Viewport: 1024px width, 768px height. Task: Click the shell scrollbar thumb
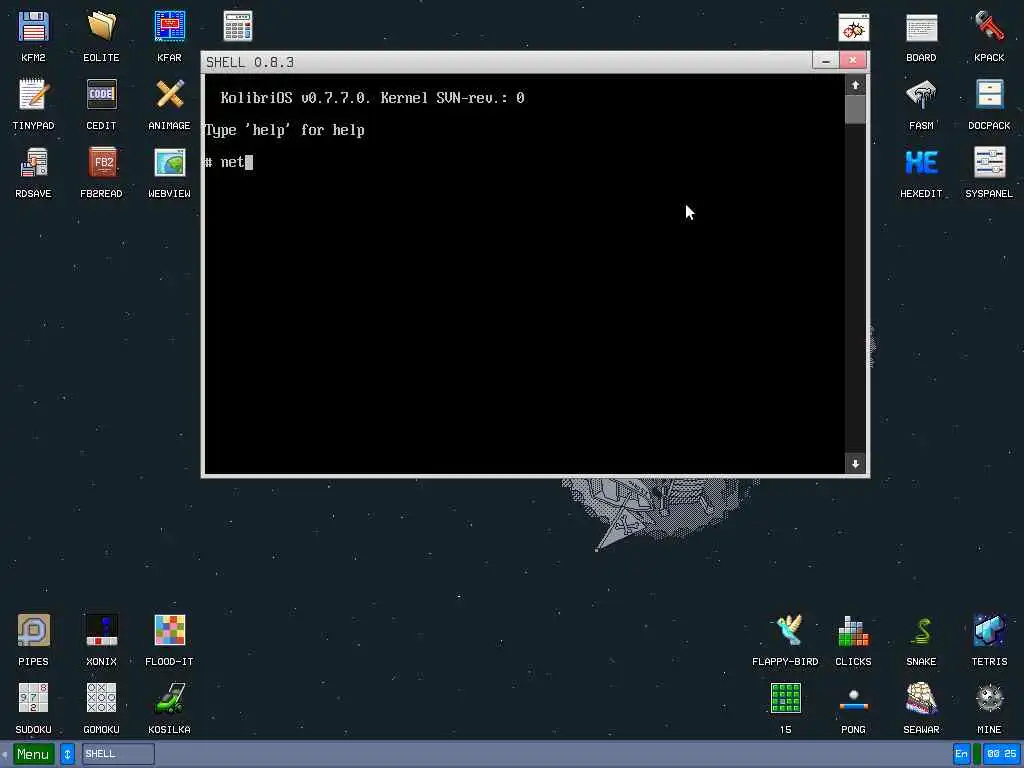point(856,110)
